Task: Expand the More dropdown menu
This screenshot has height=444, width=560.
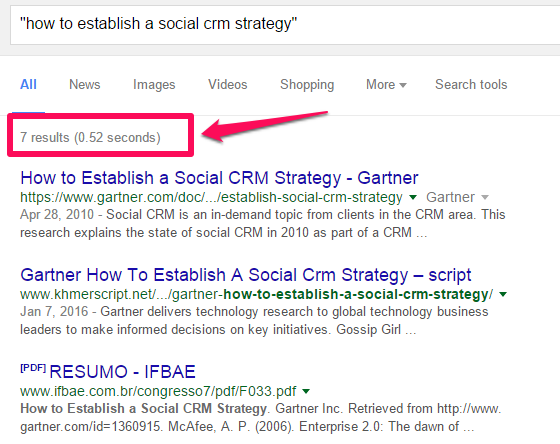Action: coord(386,85)
